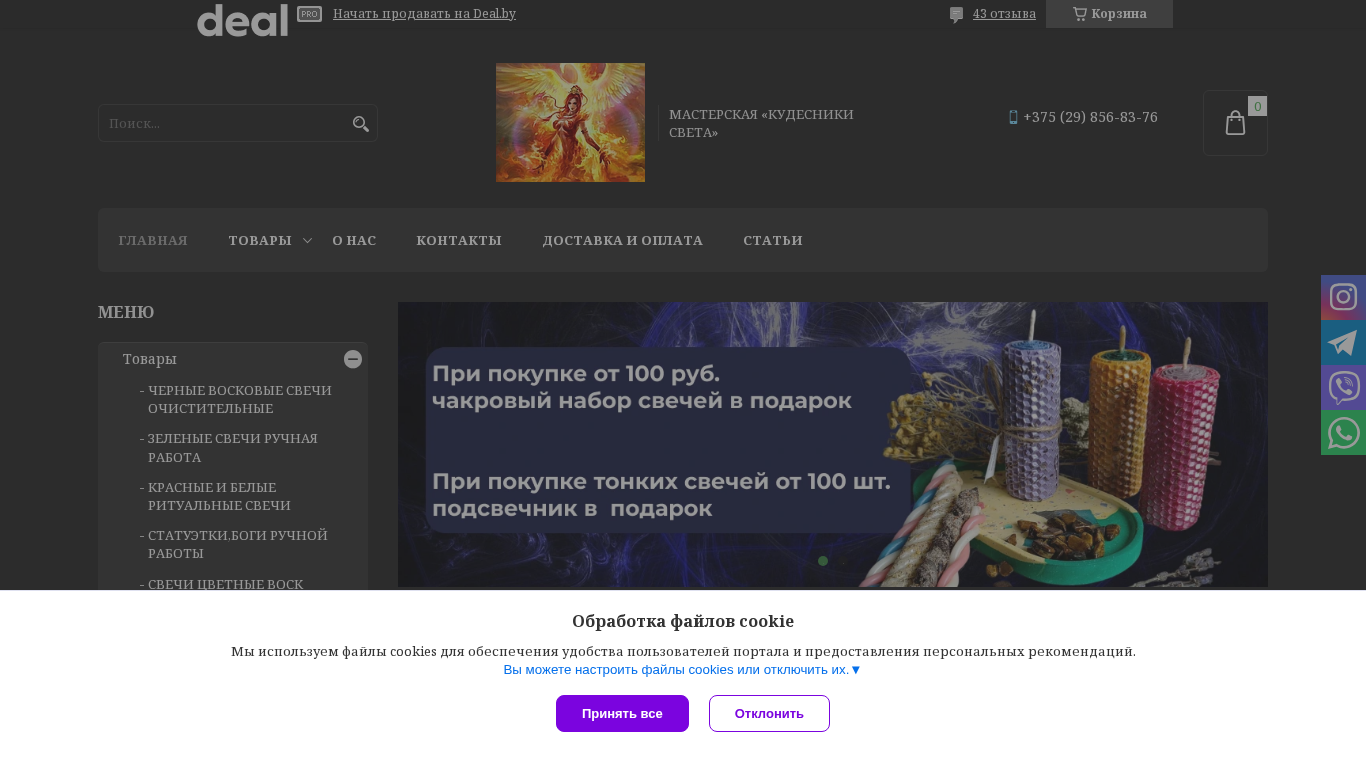
Task: Expand the ТОВАРЫ navigation dropdown arrow
Action: [x=308, y=240]
